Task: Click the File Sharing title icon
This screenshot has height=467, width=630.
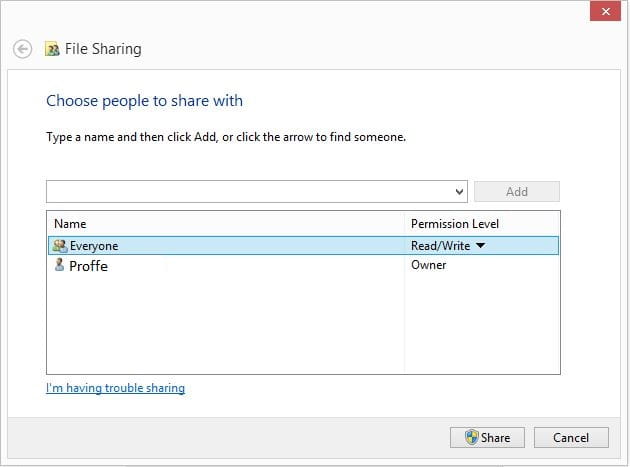Action: pos(52,49)
